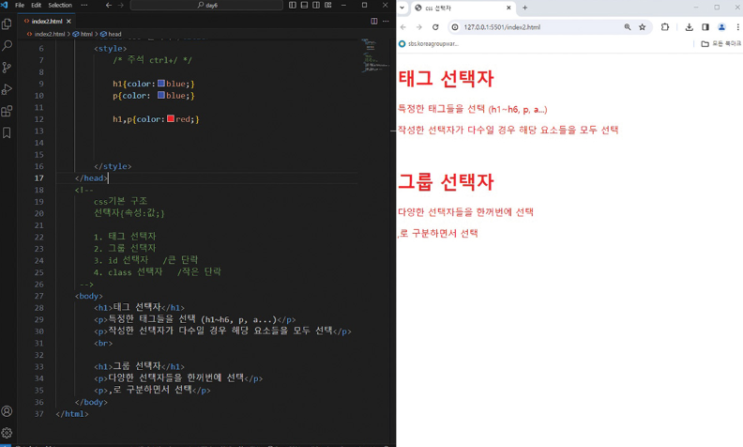Click the VS Code logo icon
The width and height of the screenshot is (743, 447).
[5, 5]
